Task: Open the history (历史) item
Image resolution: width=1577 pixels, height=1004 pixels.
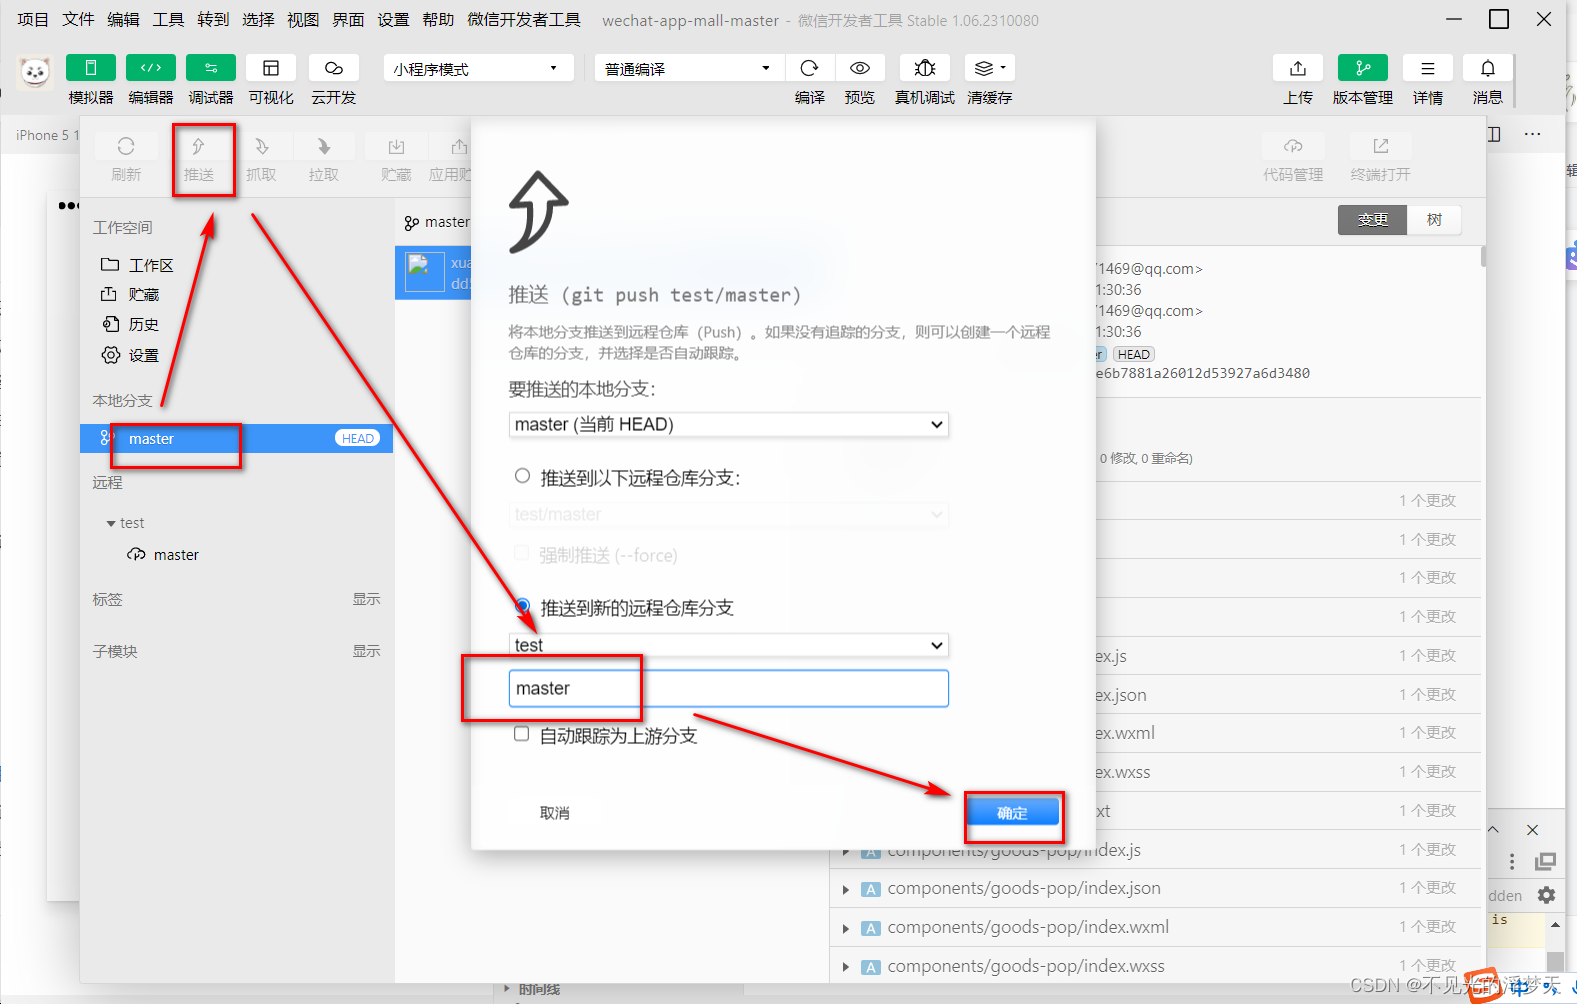Action: (130, 324)
